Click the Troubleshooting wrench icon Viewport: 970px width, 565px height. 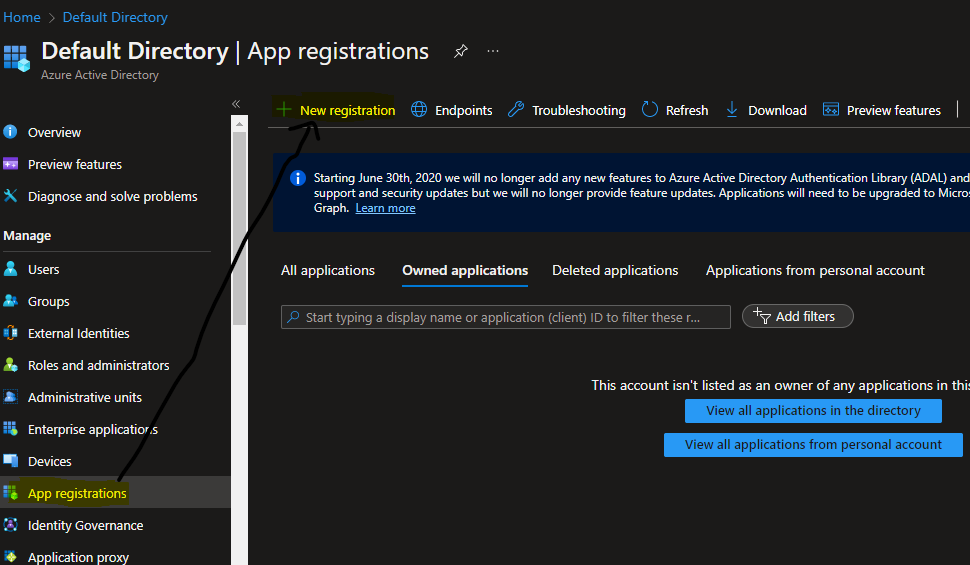click(x=516, y=110)
